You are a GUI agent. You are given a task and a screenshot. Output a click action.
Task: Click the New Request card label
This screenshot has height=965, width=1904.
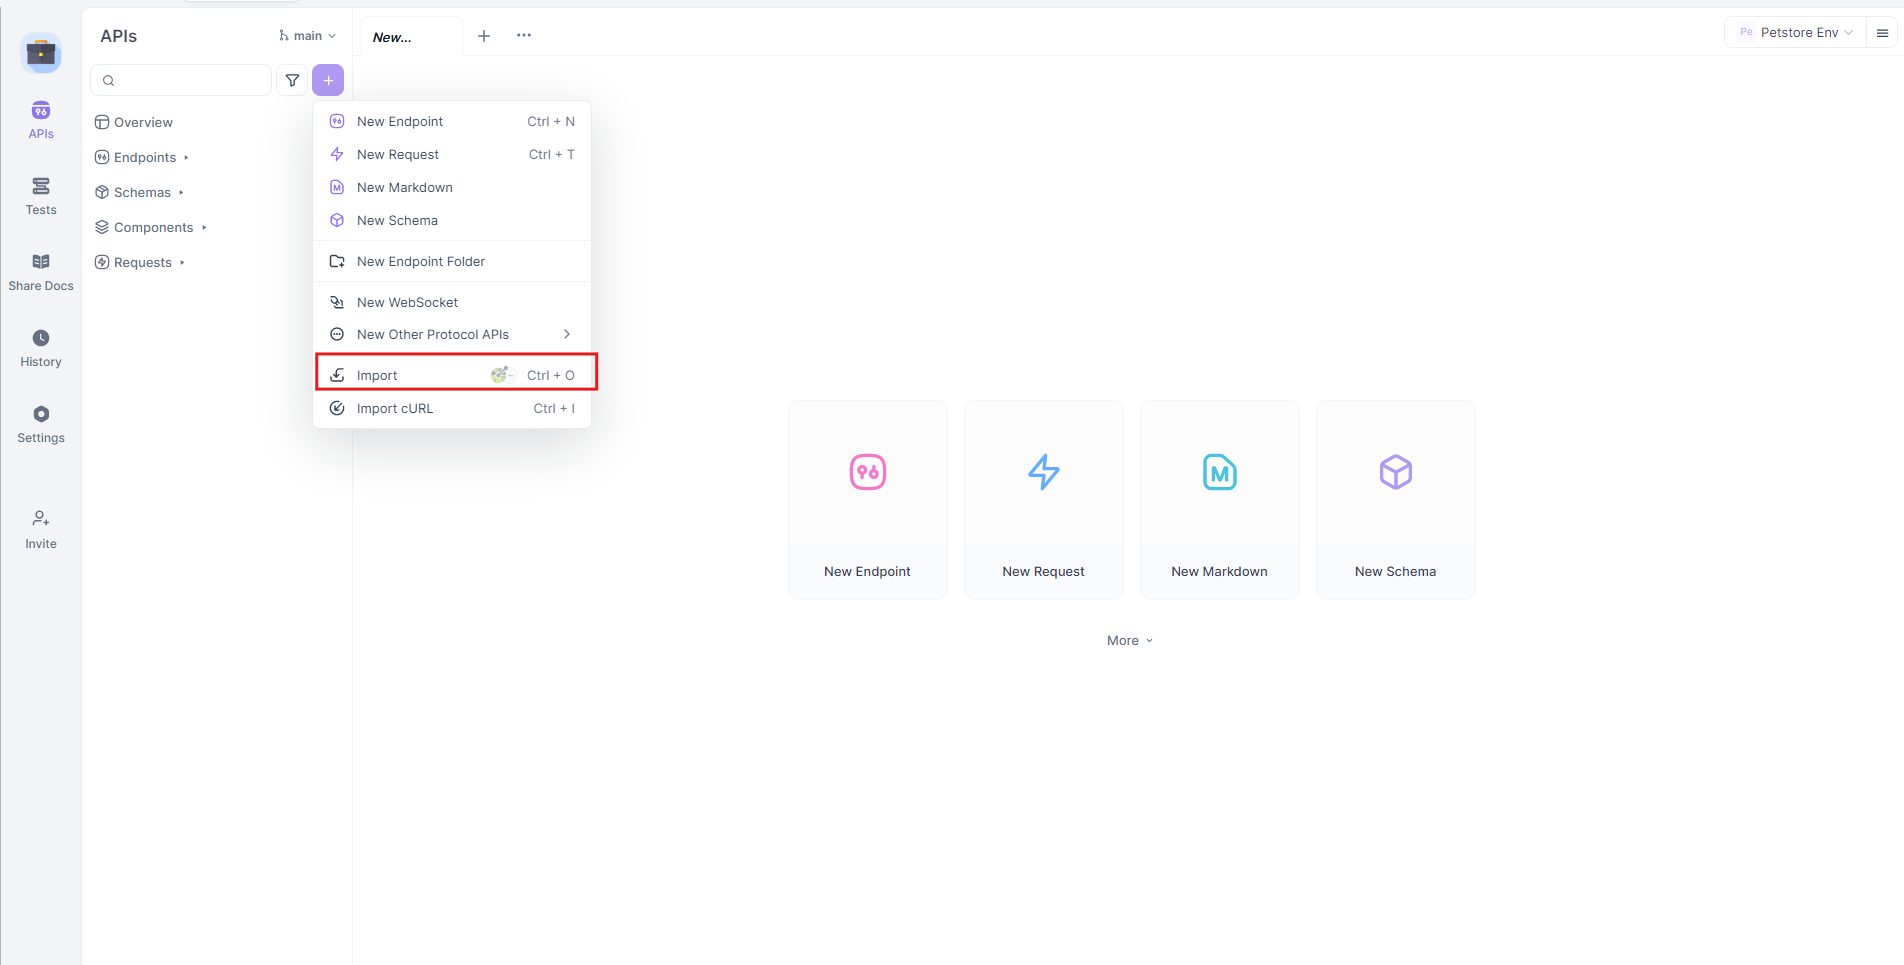(x=1043, y=571)
